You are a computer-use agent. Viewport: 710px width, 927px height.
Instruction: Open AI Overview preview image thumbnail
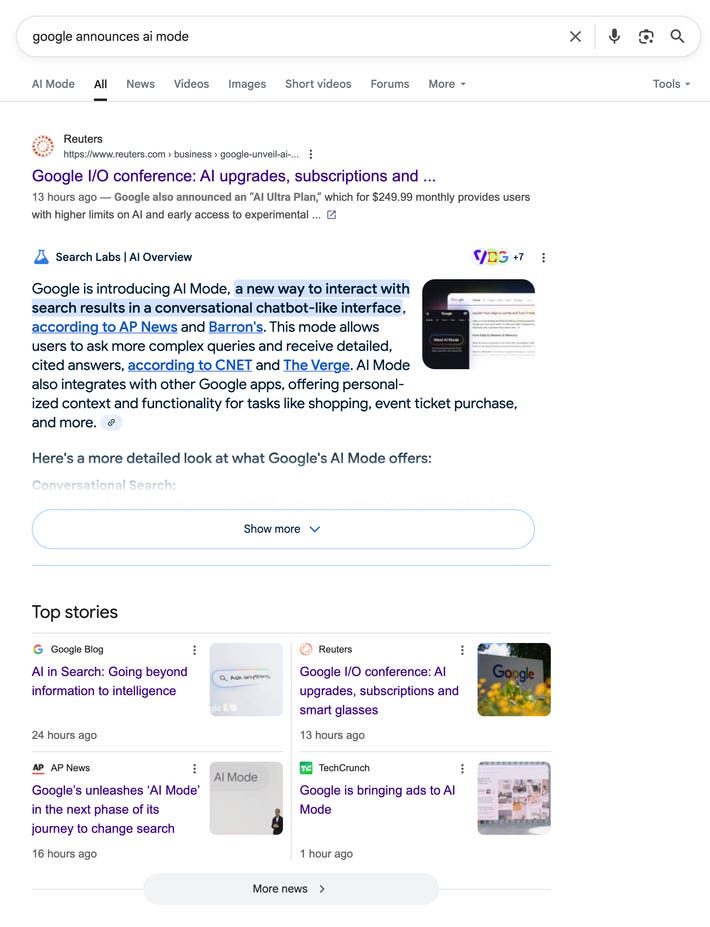[x=478, y=324]
